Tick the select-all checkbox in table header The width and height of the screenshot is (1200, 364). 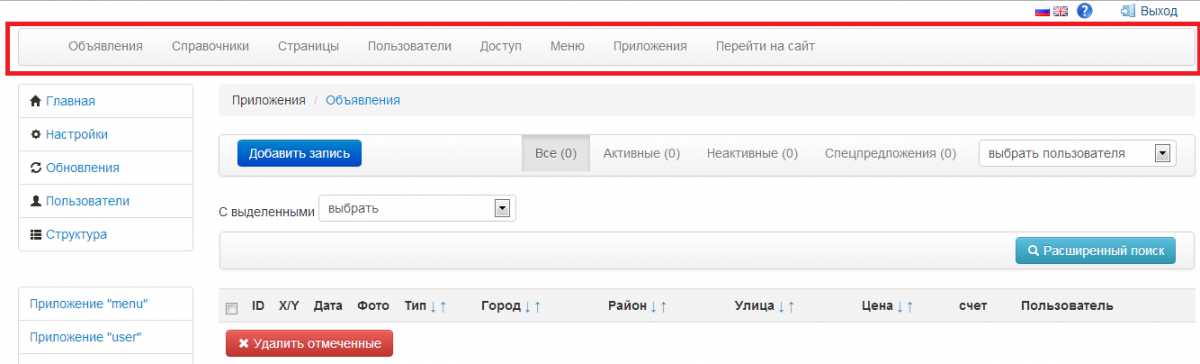[x=232, y=308]
